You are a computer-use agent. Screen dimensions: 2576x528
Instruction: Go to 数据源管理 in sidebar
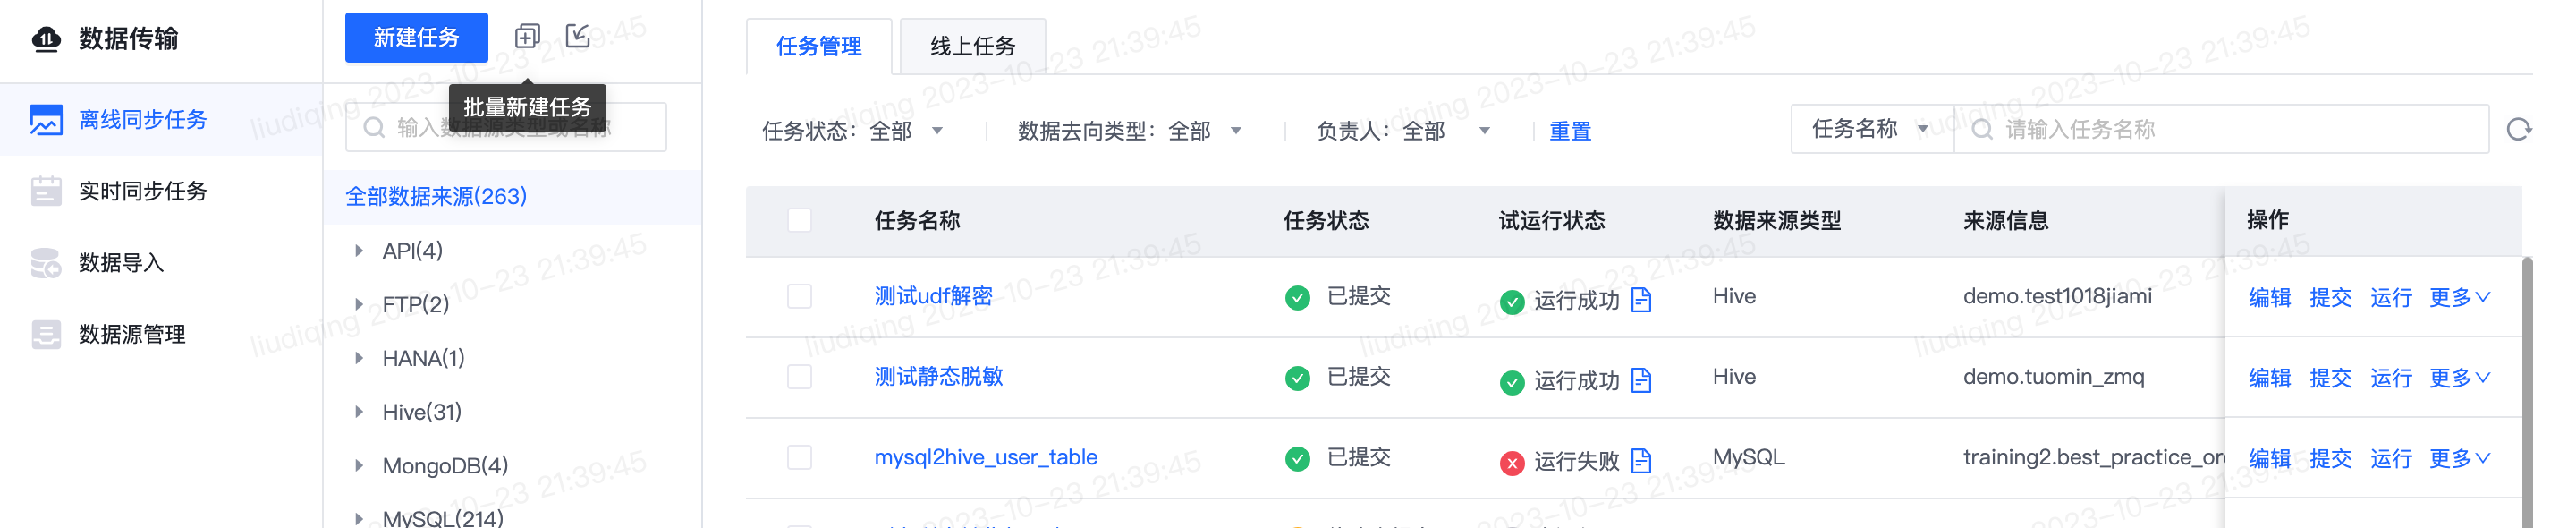click(x=132, y=335)
